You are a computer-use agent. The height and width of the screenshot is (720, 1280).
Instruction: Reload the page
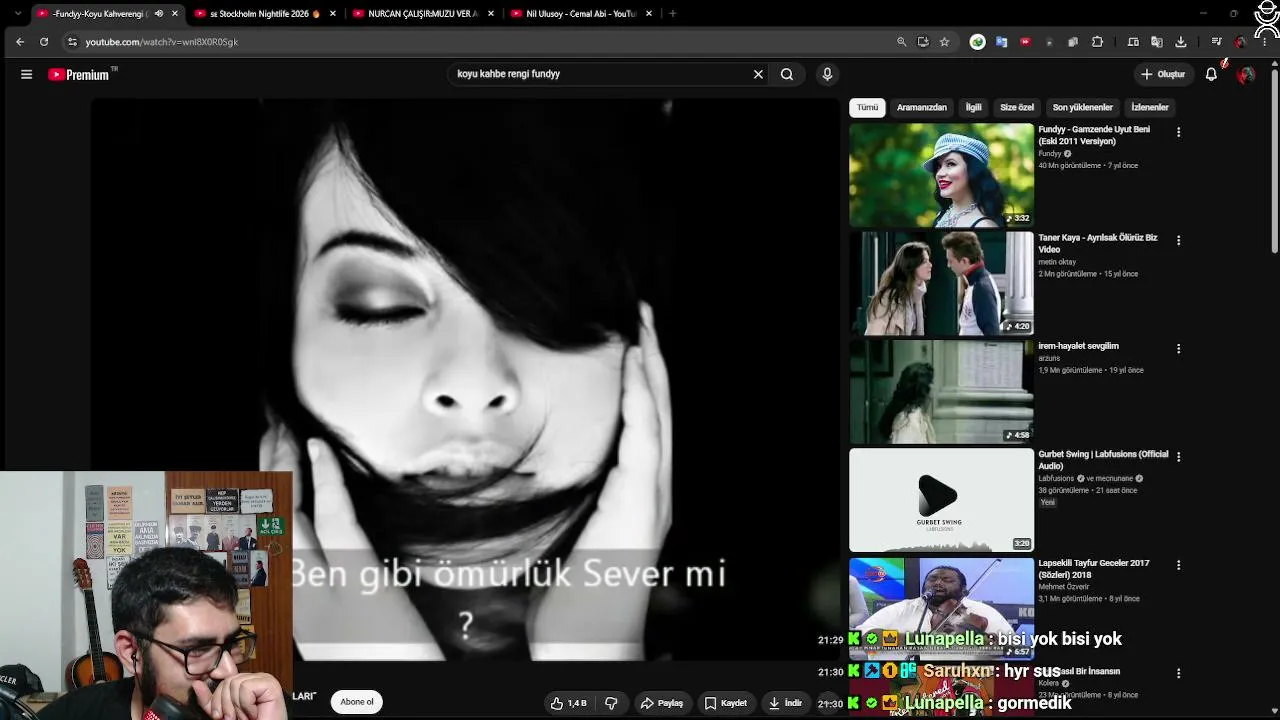(x=44, y=42)
